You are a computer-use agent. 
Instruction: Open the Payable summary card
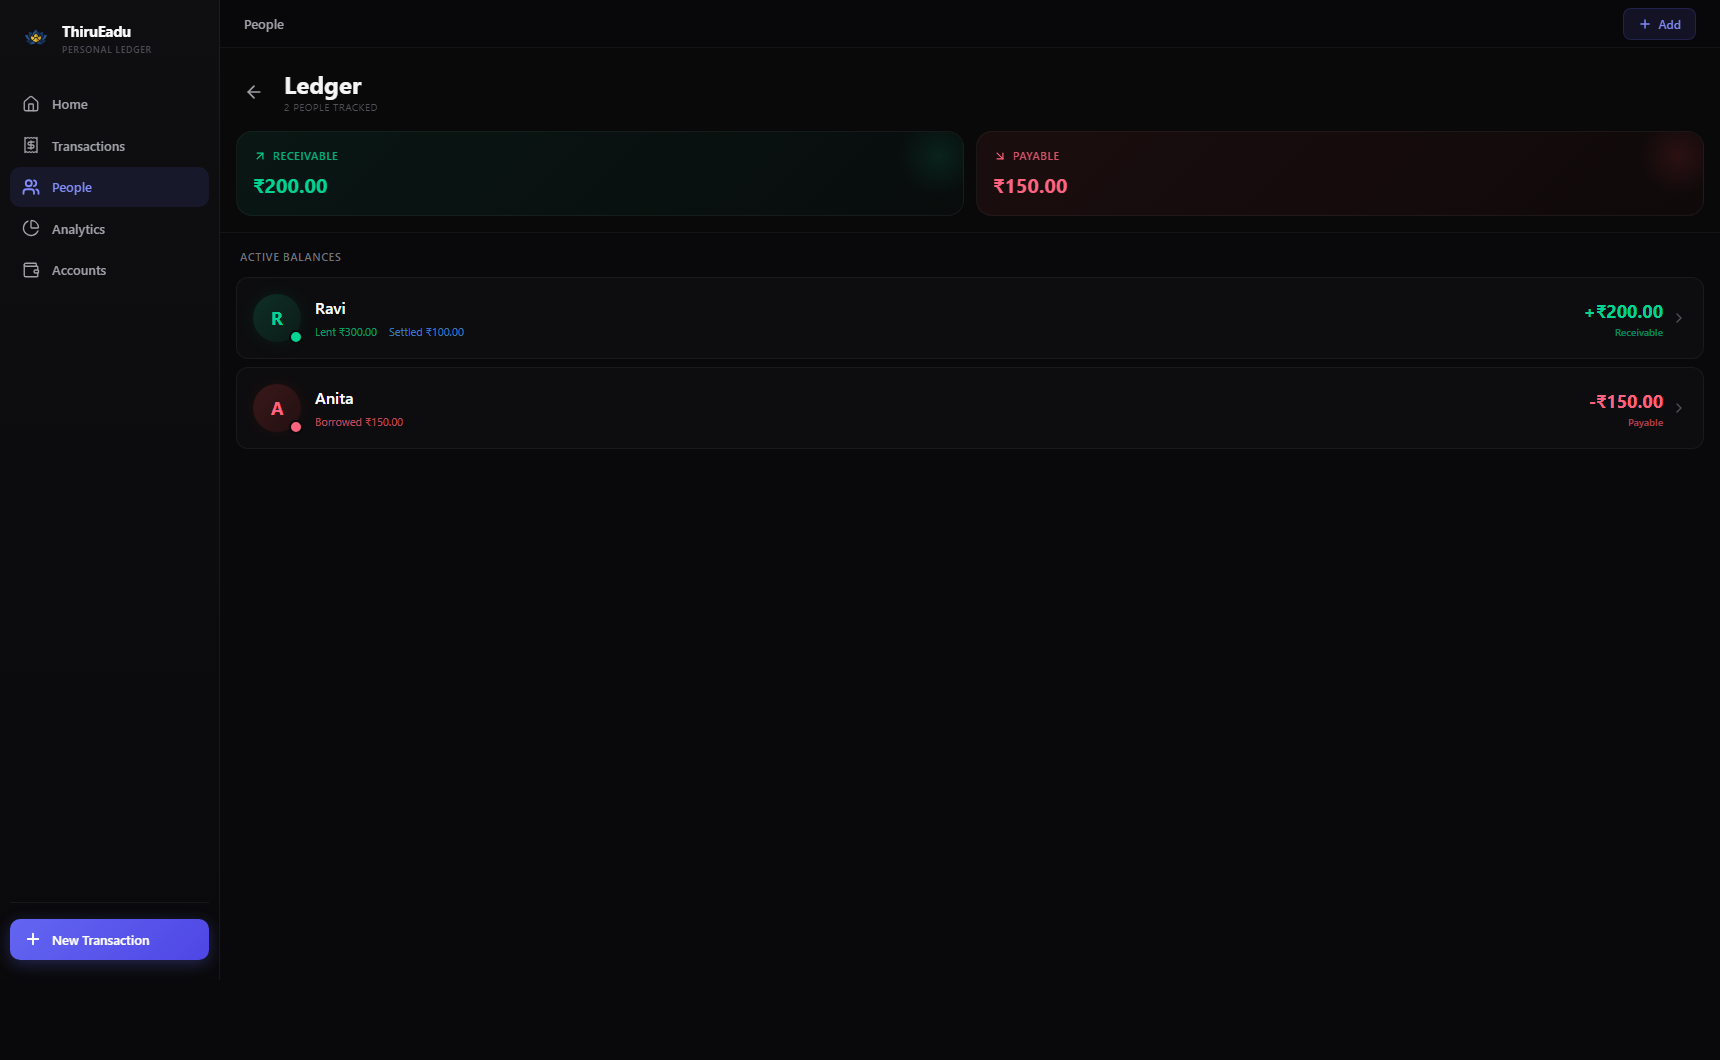tap(1340, 173)
